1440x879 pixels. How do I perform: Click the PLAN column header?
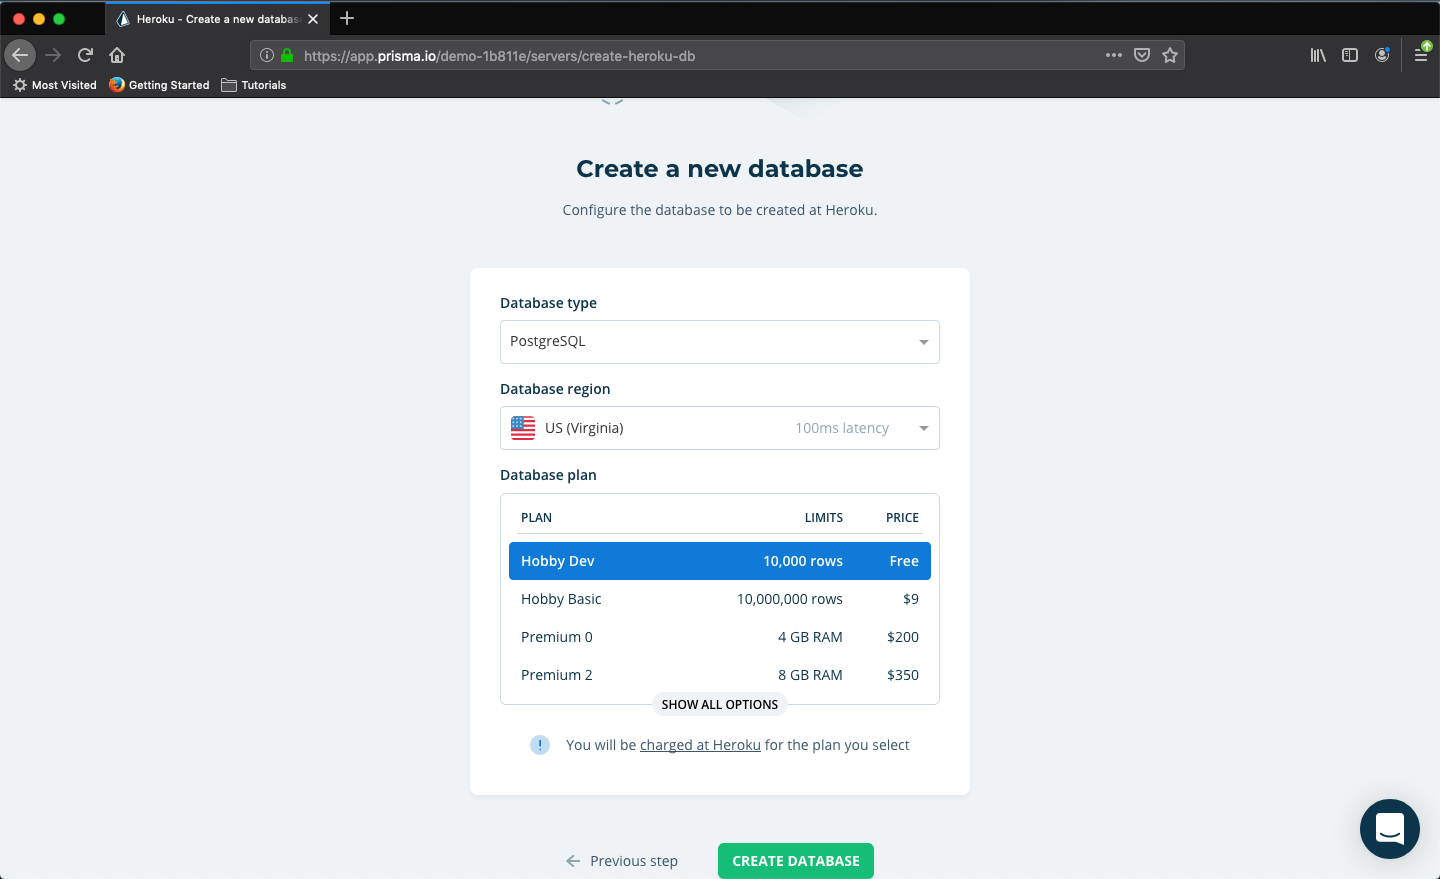[536, 518]
